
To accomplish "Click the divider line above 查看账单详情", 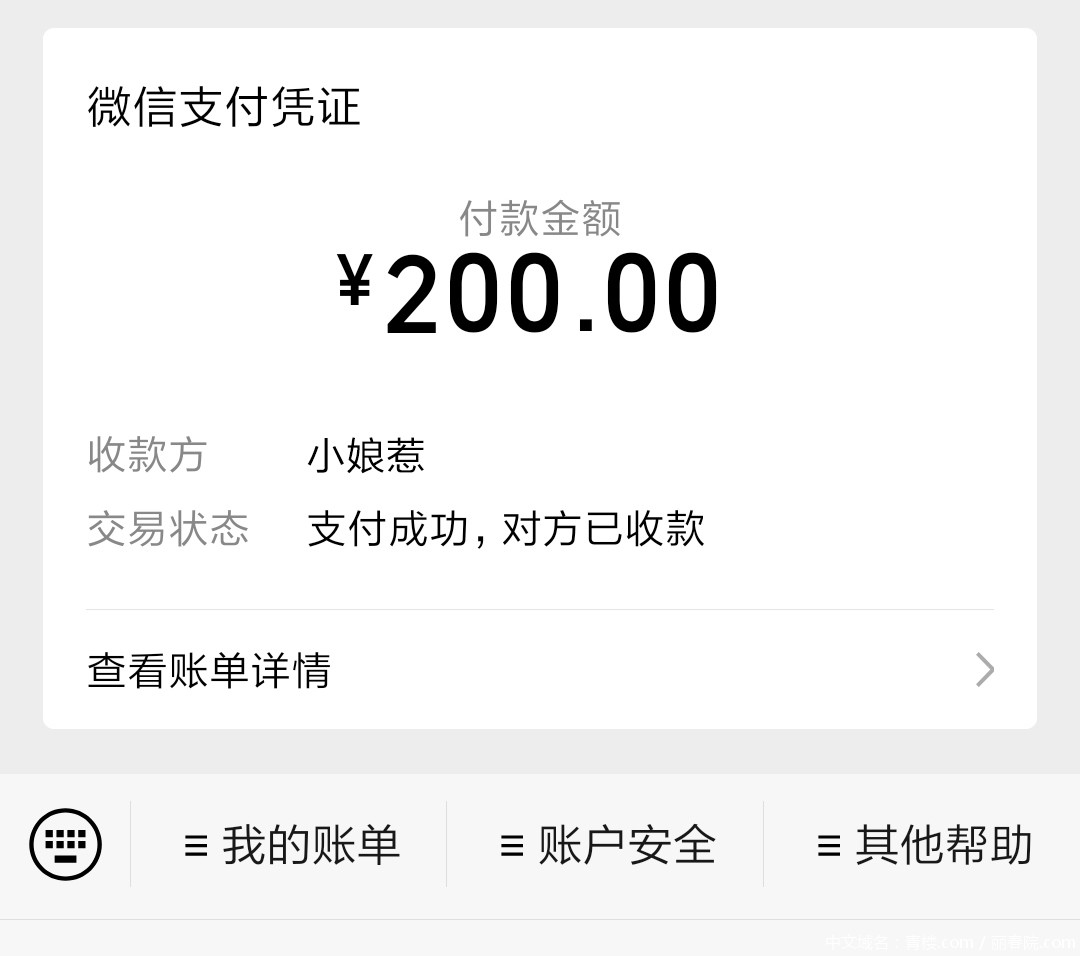I will point(540,609).
